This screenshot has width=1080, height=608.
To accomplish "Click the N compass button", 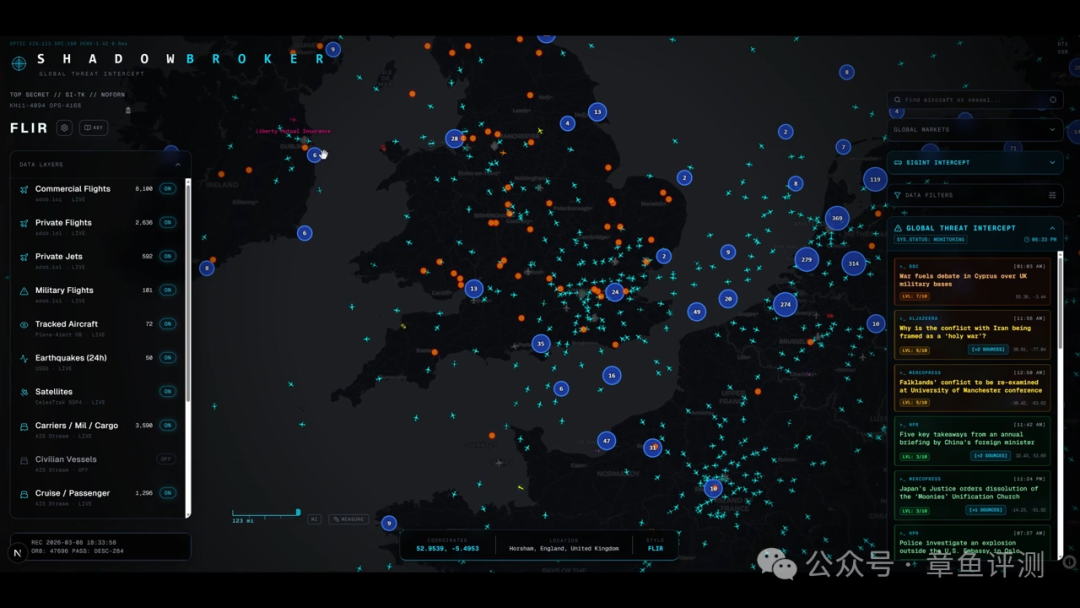I will [17, 552].
